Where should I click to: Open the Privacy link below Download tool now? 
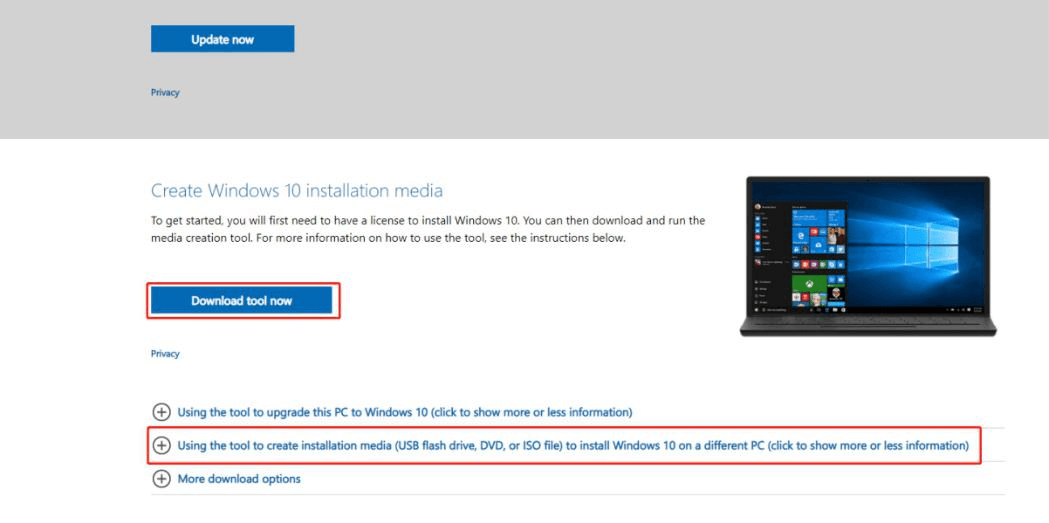point(165,354)
